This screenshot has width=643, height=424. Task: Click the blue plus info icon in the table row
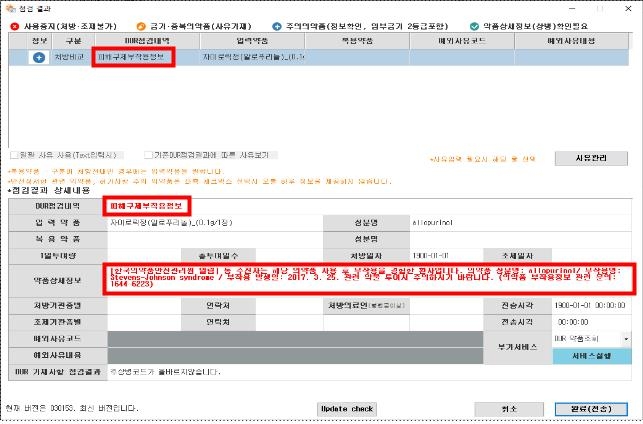38,58
